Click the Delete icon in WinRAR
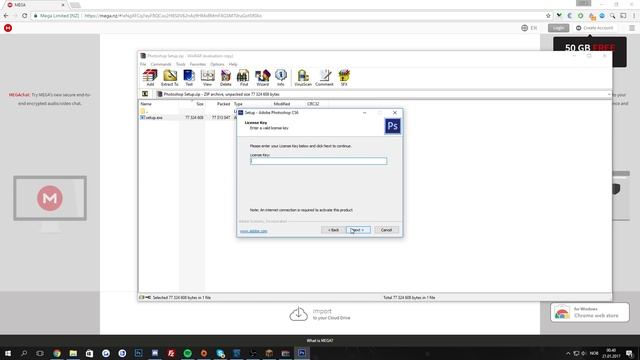The image size is (640, 360). pos(226,77)
